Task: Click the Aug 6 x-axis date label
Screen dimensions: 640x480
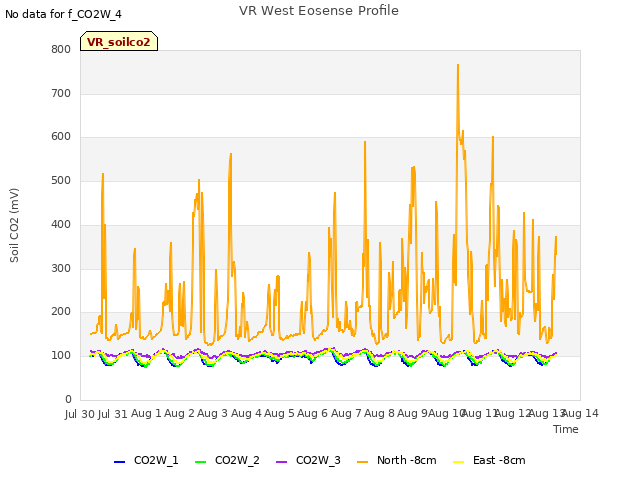Action: click(x=312, y=413)
